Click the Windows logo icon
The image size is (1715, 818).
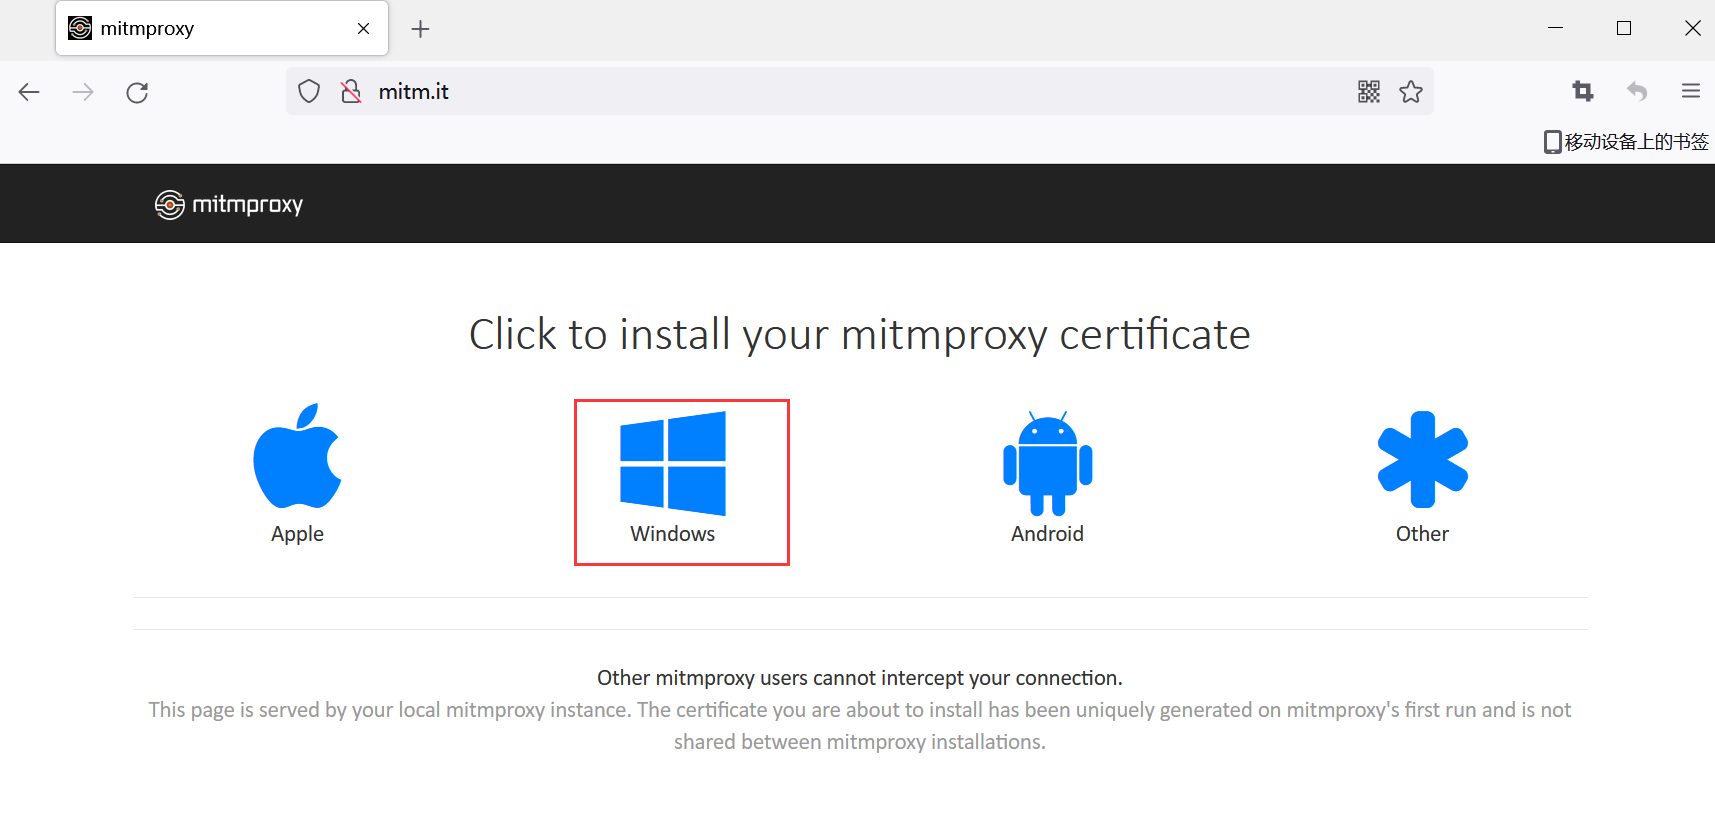coord(673,463)
